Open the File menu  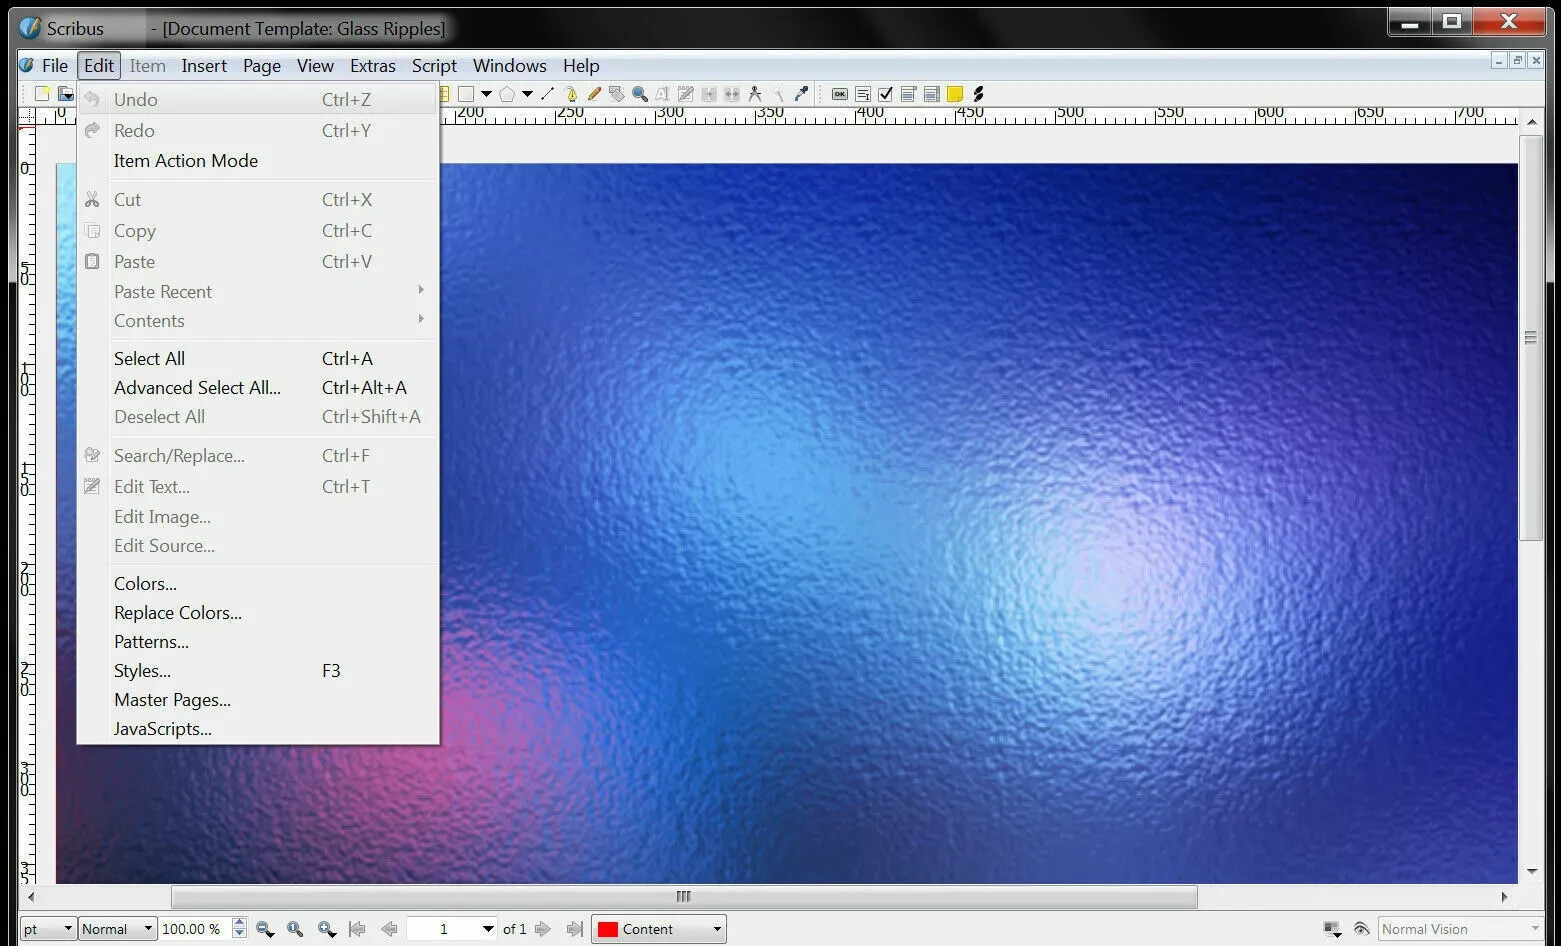[x=55, y=66]
